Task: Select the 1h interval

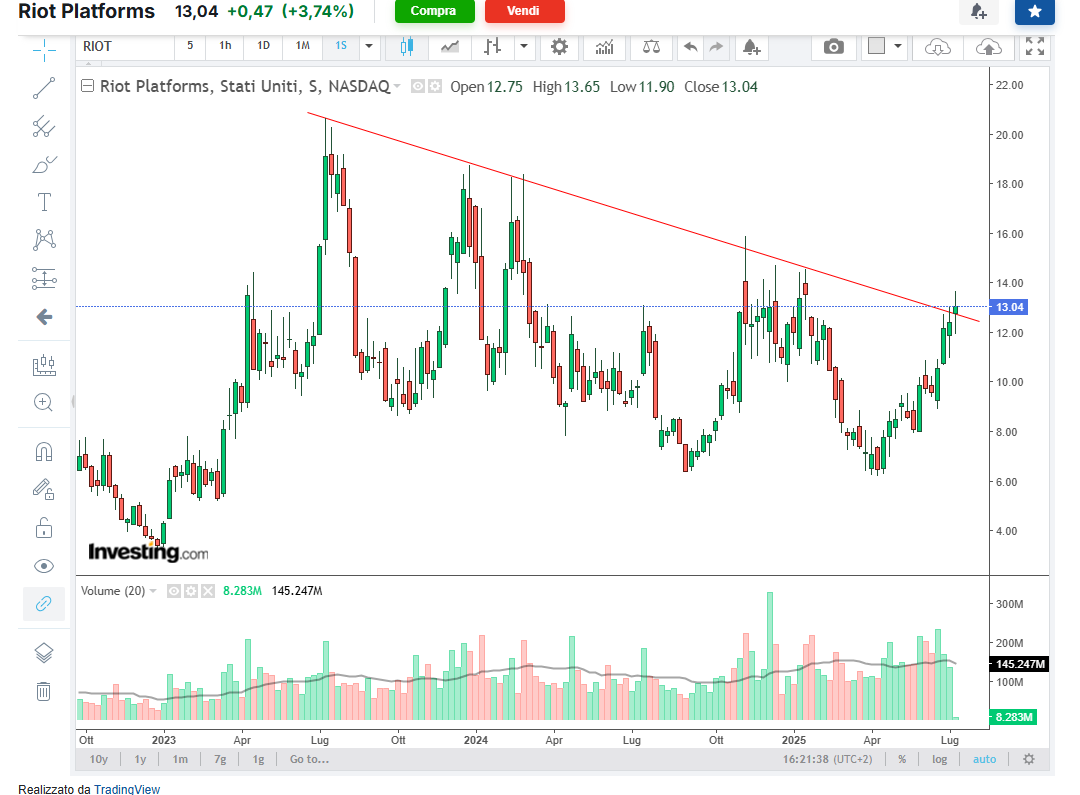Action: [x=225, y=45]
